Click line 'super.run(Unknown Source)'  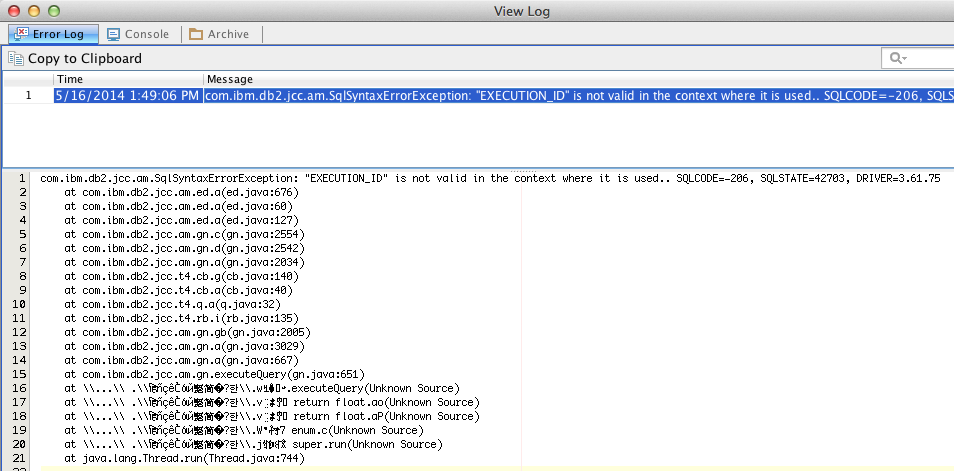click(254, 444)
